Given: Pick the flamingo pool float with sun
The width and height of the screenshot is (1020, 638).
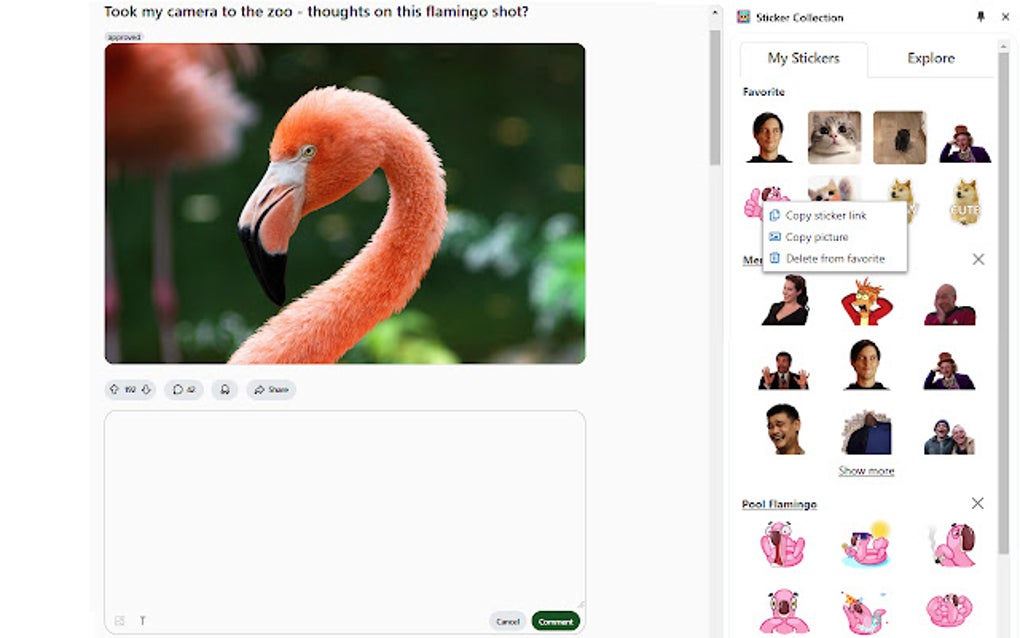Looking at the screenshot, I should [x=866, y=544].
